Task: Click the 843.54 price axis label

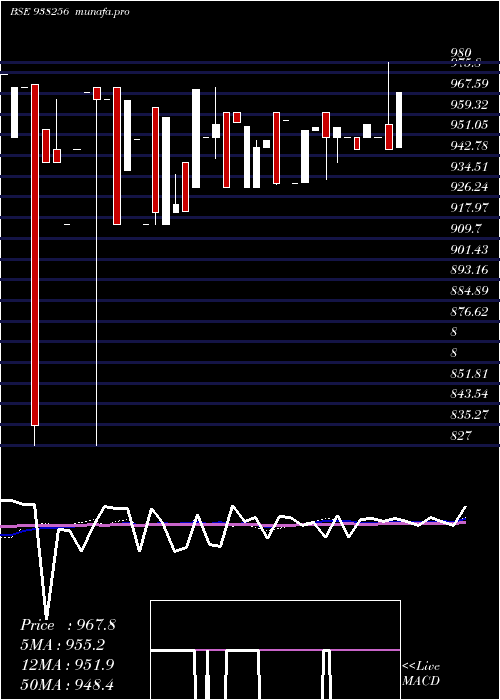Action: click(x=469, y=394)
